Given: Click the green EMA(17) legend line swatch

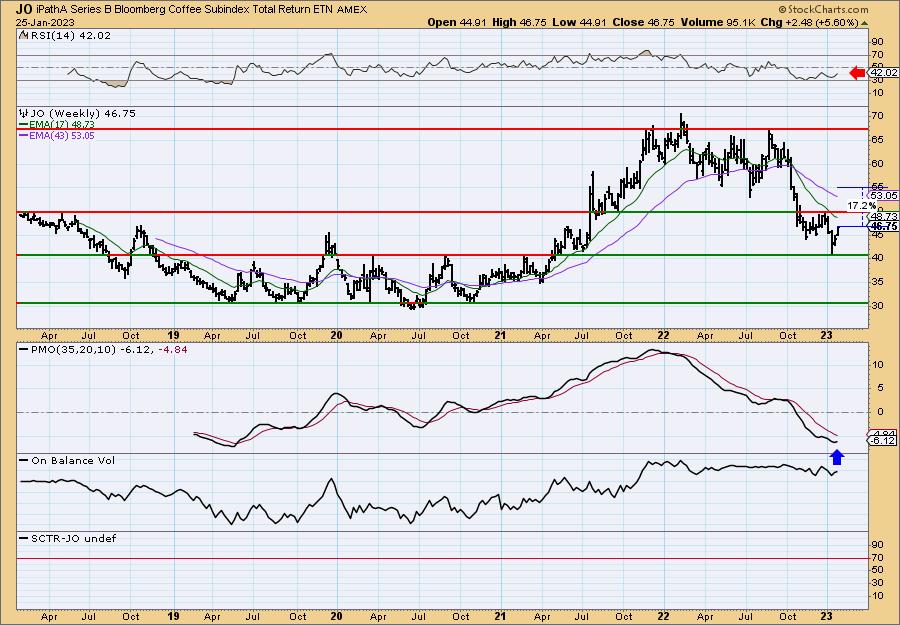Looking at the screenshot, I should click(23, 125).
